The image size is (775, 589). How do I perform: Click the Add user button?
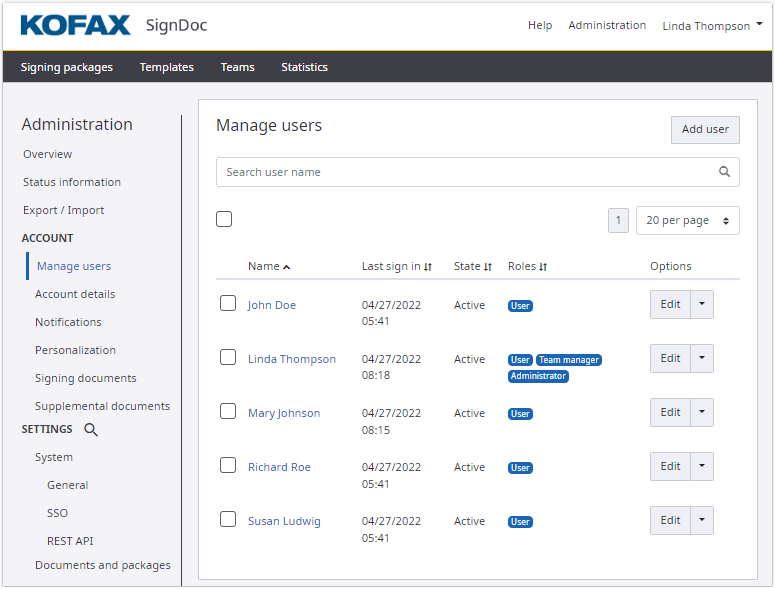point(705,130)
